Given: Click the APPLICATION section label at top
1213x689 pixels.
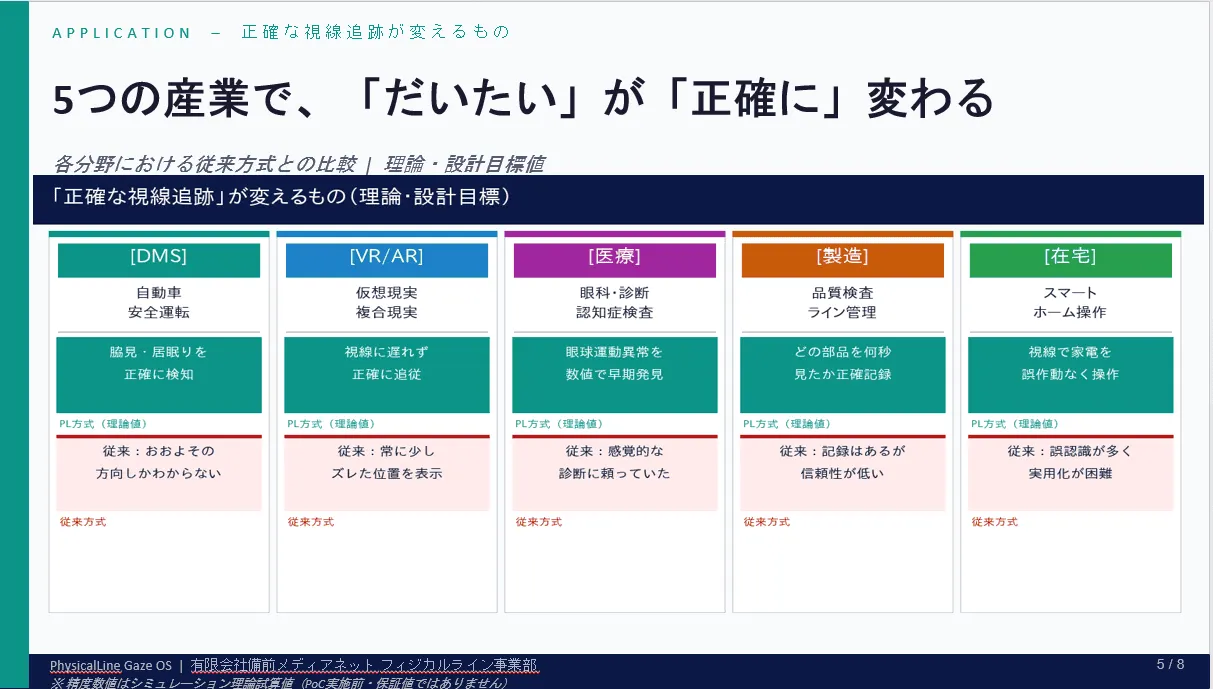Looking at the screenshot, I should pyautogui.click(x=121, y=33).
